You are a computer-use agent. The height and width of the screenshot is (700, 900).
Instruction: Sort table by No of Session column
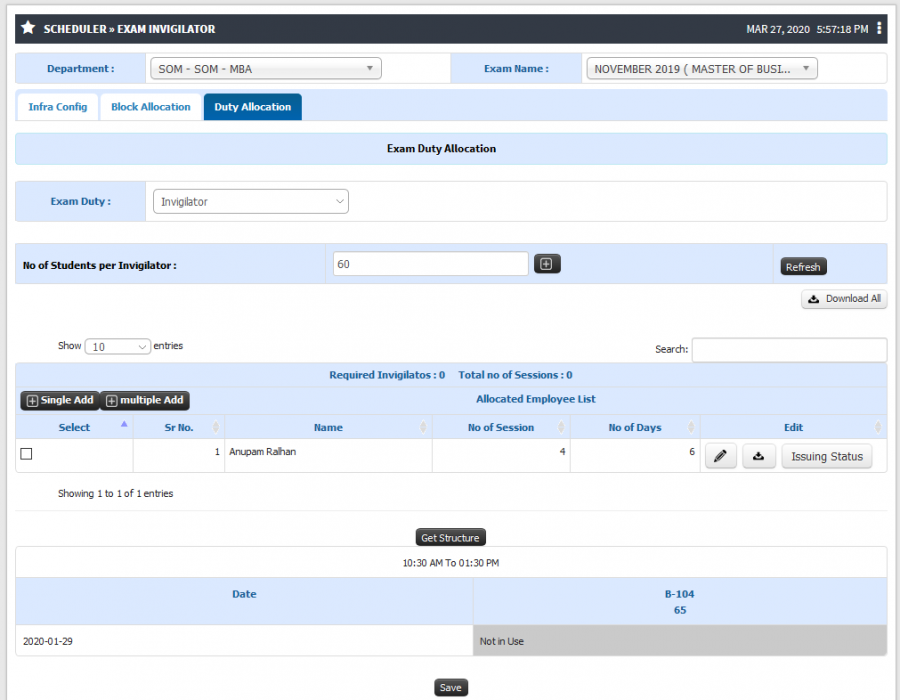[501, 427]
